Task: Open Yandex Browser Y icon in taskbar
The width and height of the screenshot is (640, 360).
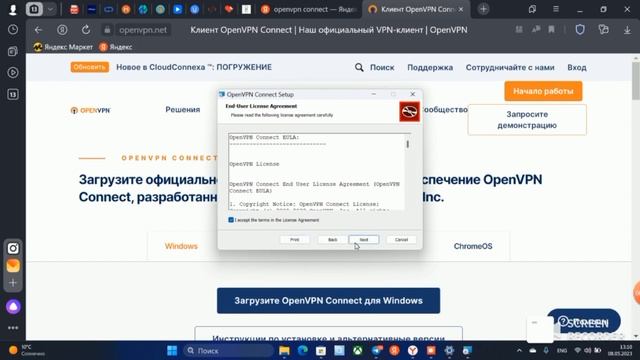Action: click(413, 350)
